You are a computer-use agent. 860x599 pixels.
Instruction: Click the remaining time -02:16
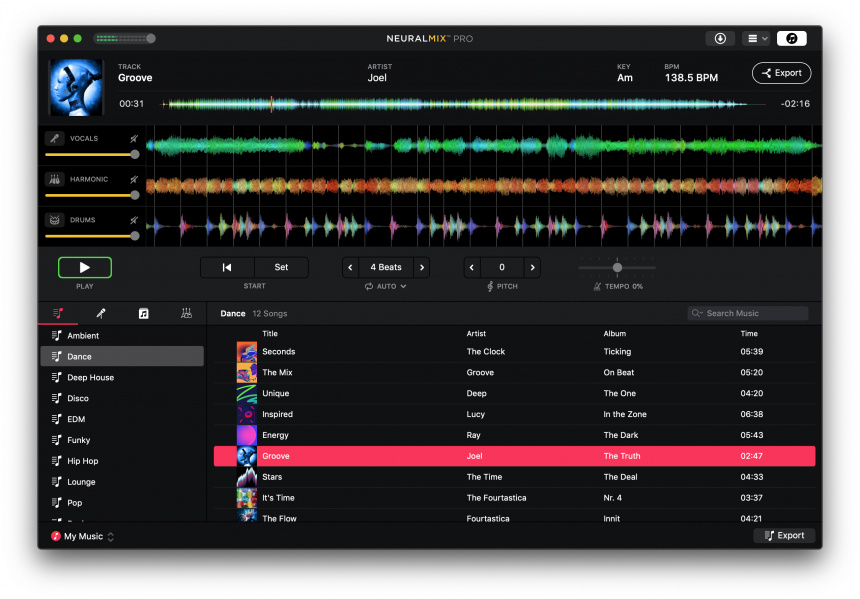795,104
